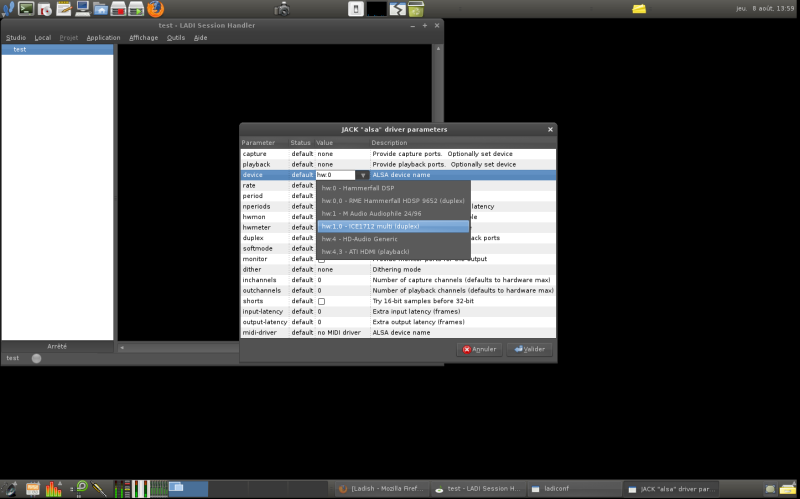Click the yellow folder notification icon

(639, 9)
